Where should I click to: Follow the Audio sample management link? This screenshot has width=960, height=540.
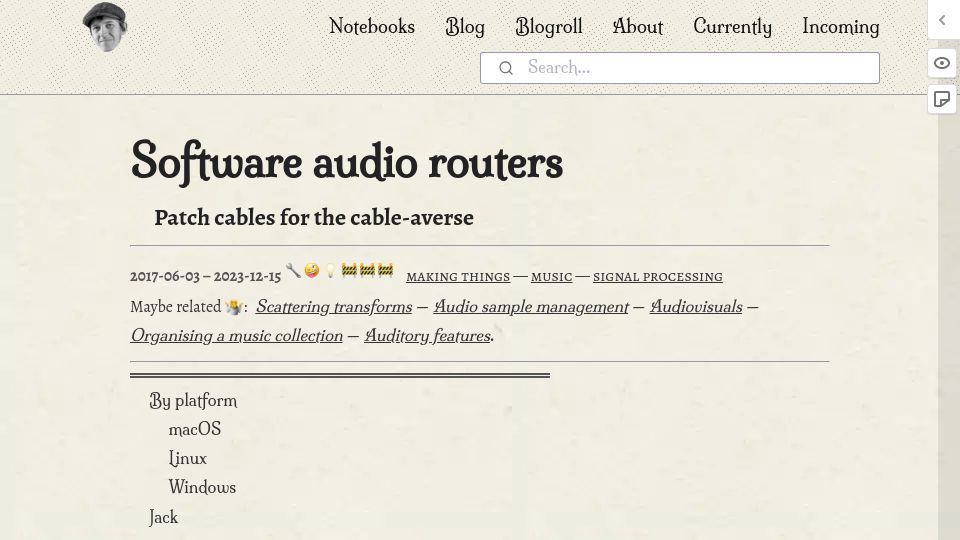click(531, 306)
